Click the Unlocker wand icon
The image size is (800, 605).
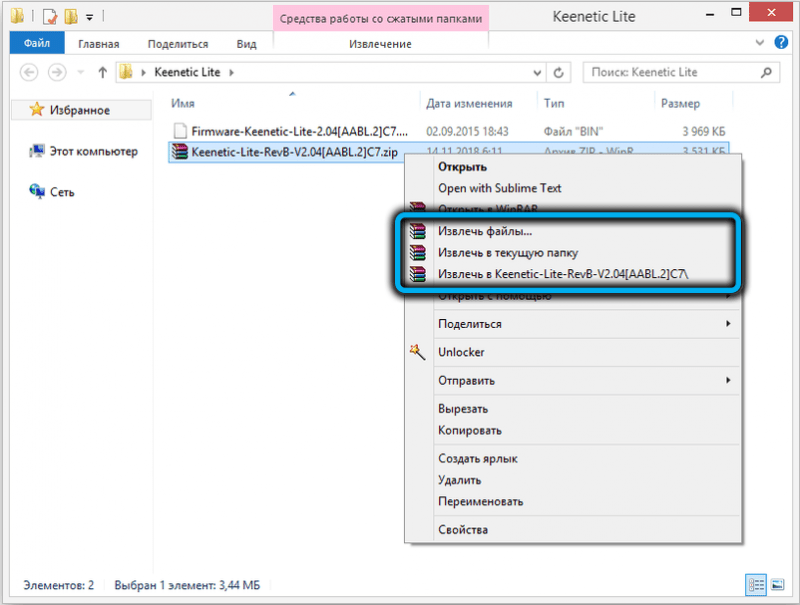pos(417,352)
